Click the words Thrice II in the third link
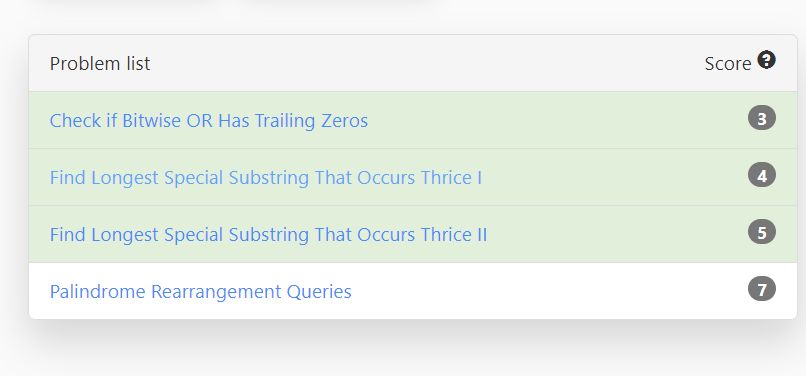This screenshot has width=806, height=376. (454, 235)
